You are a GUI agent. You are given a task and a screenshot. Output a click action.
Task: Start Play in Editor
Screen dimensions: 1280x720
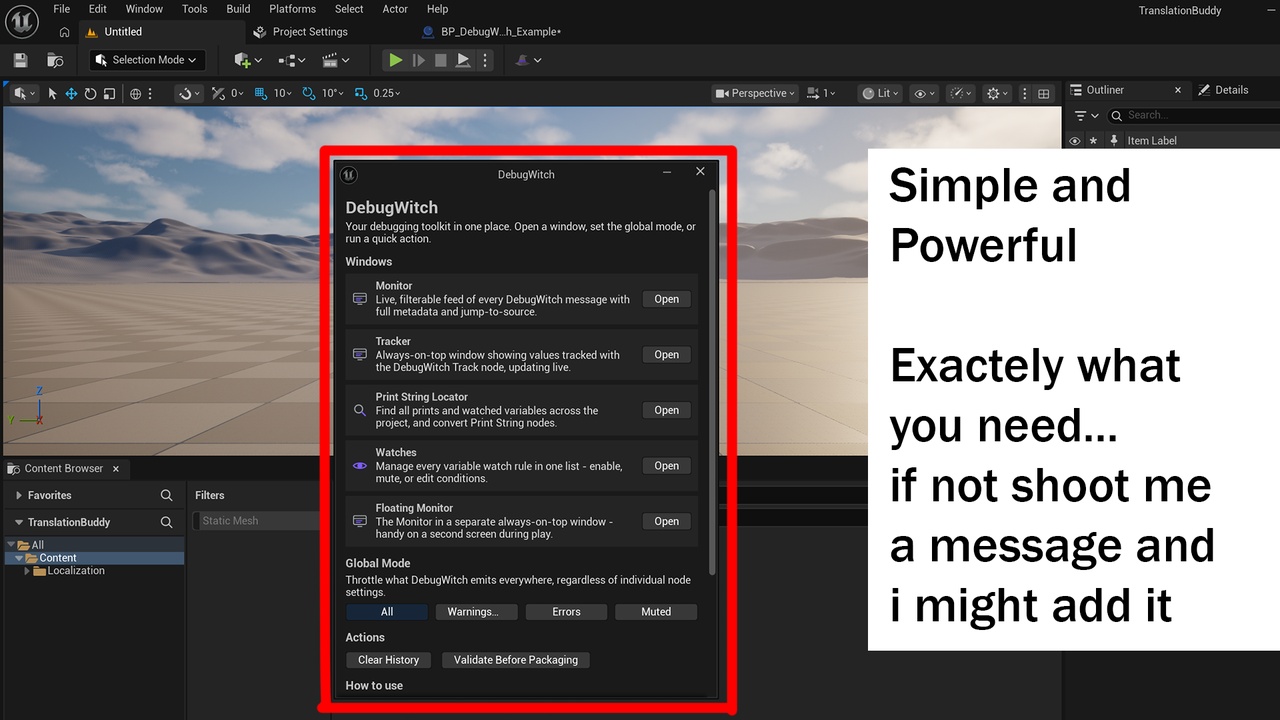[x=396, y=60]
